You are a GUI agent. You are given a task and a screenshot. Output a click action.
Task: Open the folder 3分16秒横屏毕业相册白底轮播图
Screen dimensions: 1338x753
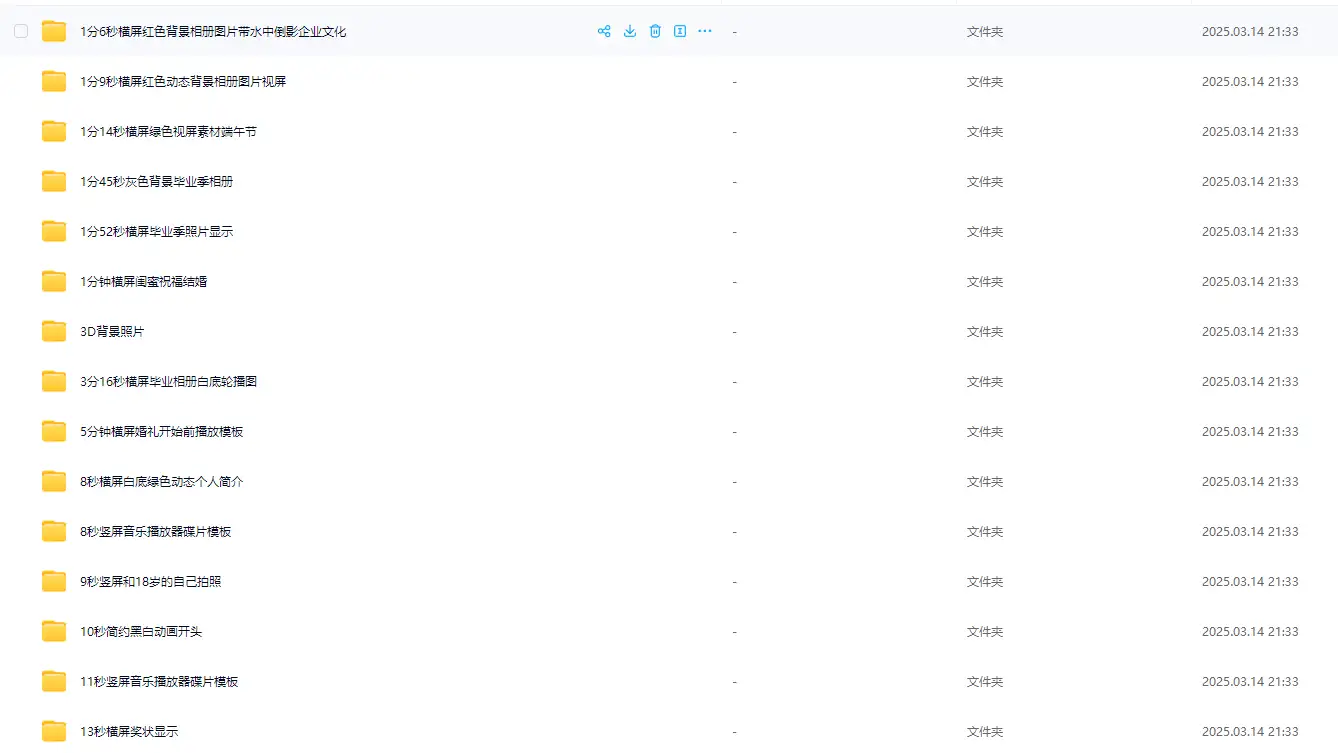(168, 382)
